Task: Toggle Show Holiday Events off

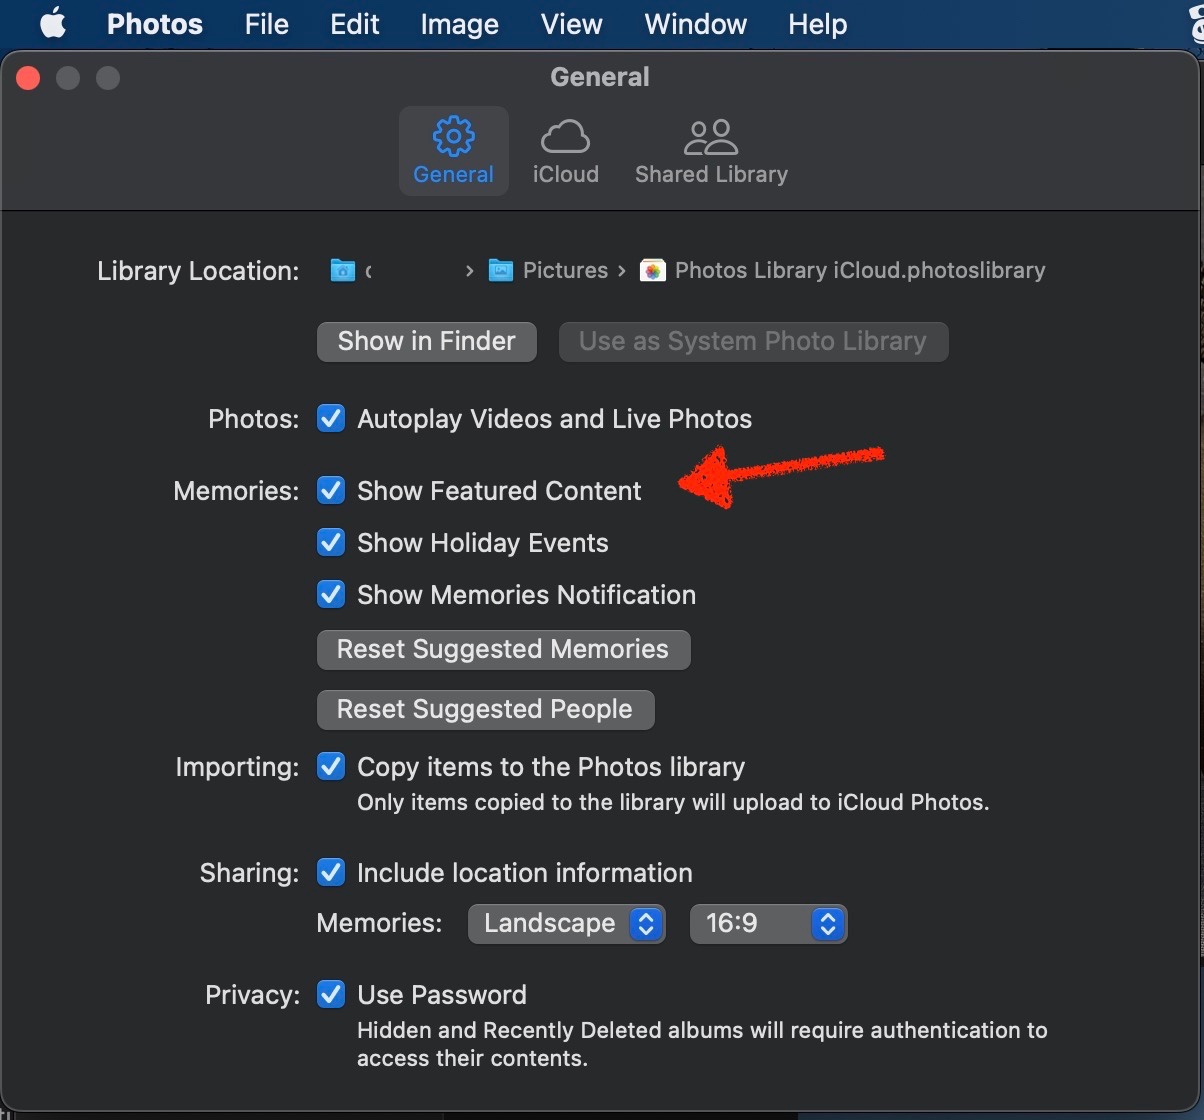Action: tap(331, 542)
